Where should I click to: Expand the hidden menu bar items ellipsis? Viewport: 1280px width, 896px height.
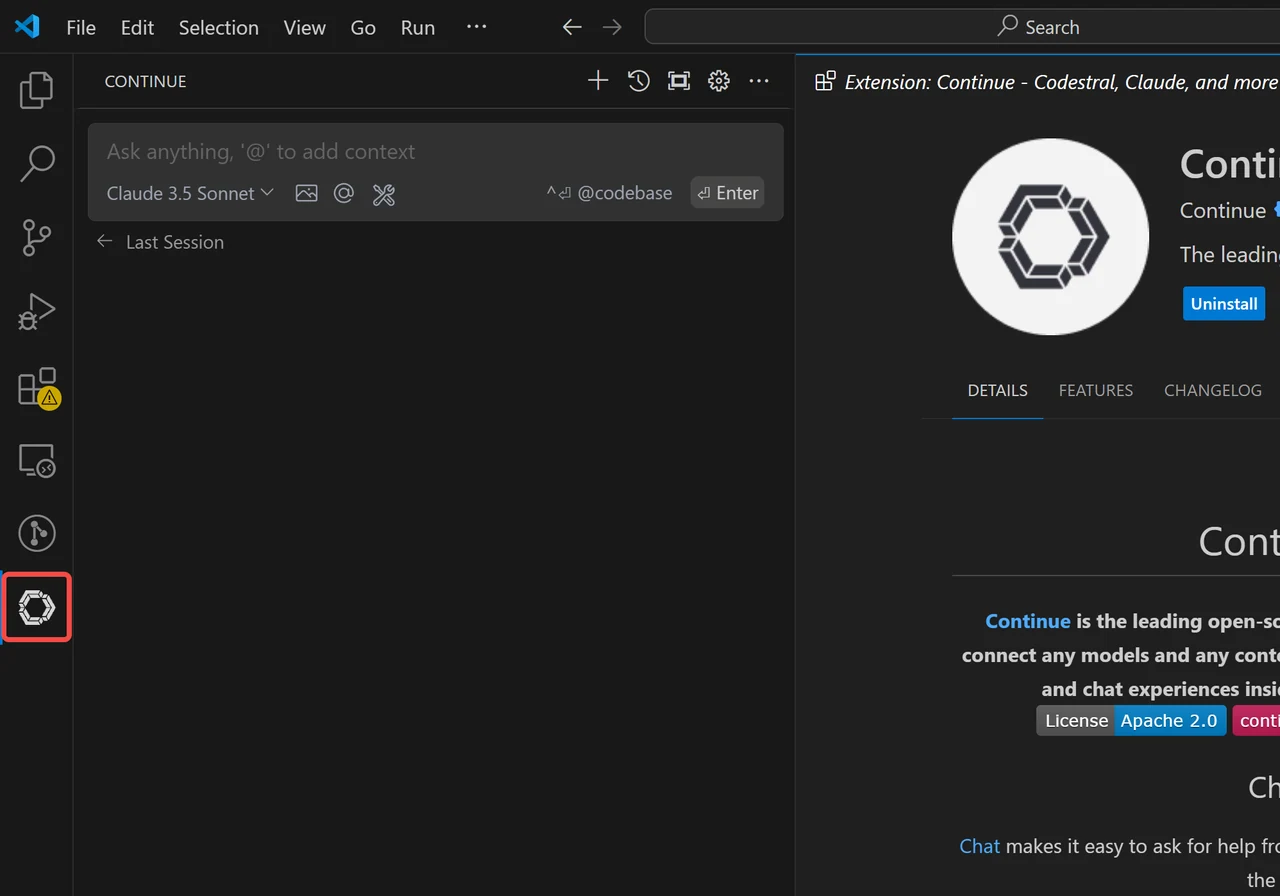477,27
